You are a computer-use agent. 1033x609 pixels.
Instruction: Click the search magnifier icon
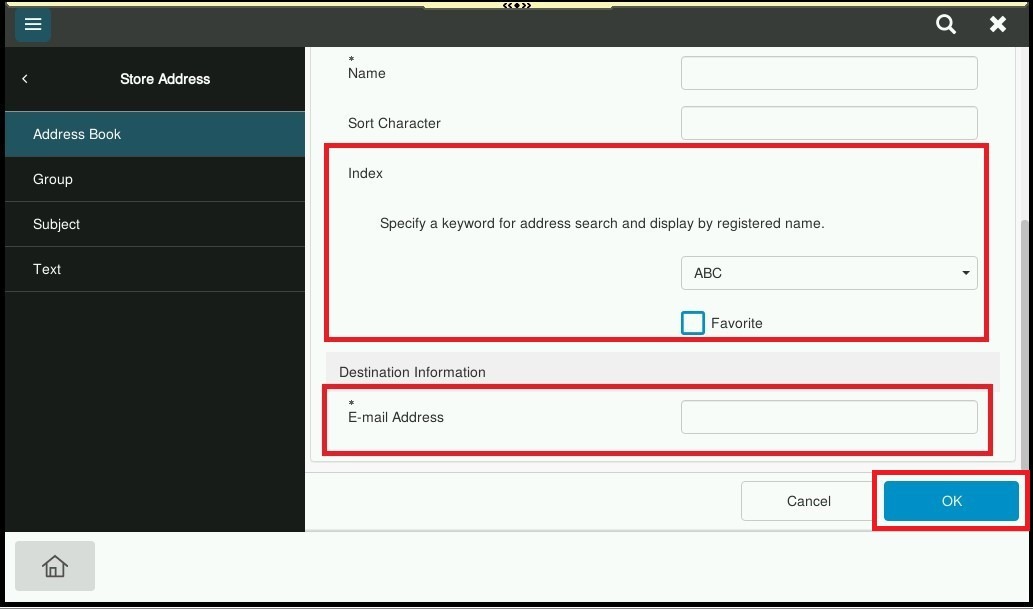945,25
